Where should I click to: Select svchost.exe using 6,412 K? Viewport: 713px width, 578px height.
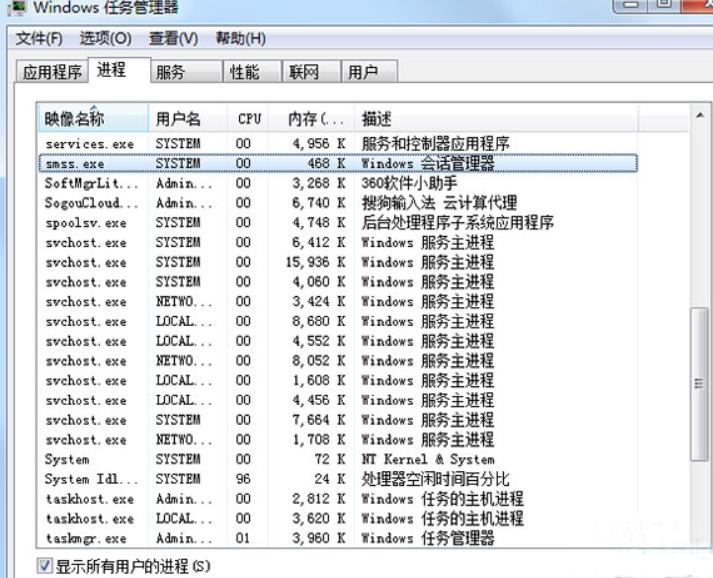pyautogui.click(x=338, y=242)
